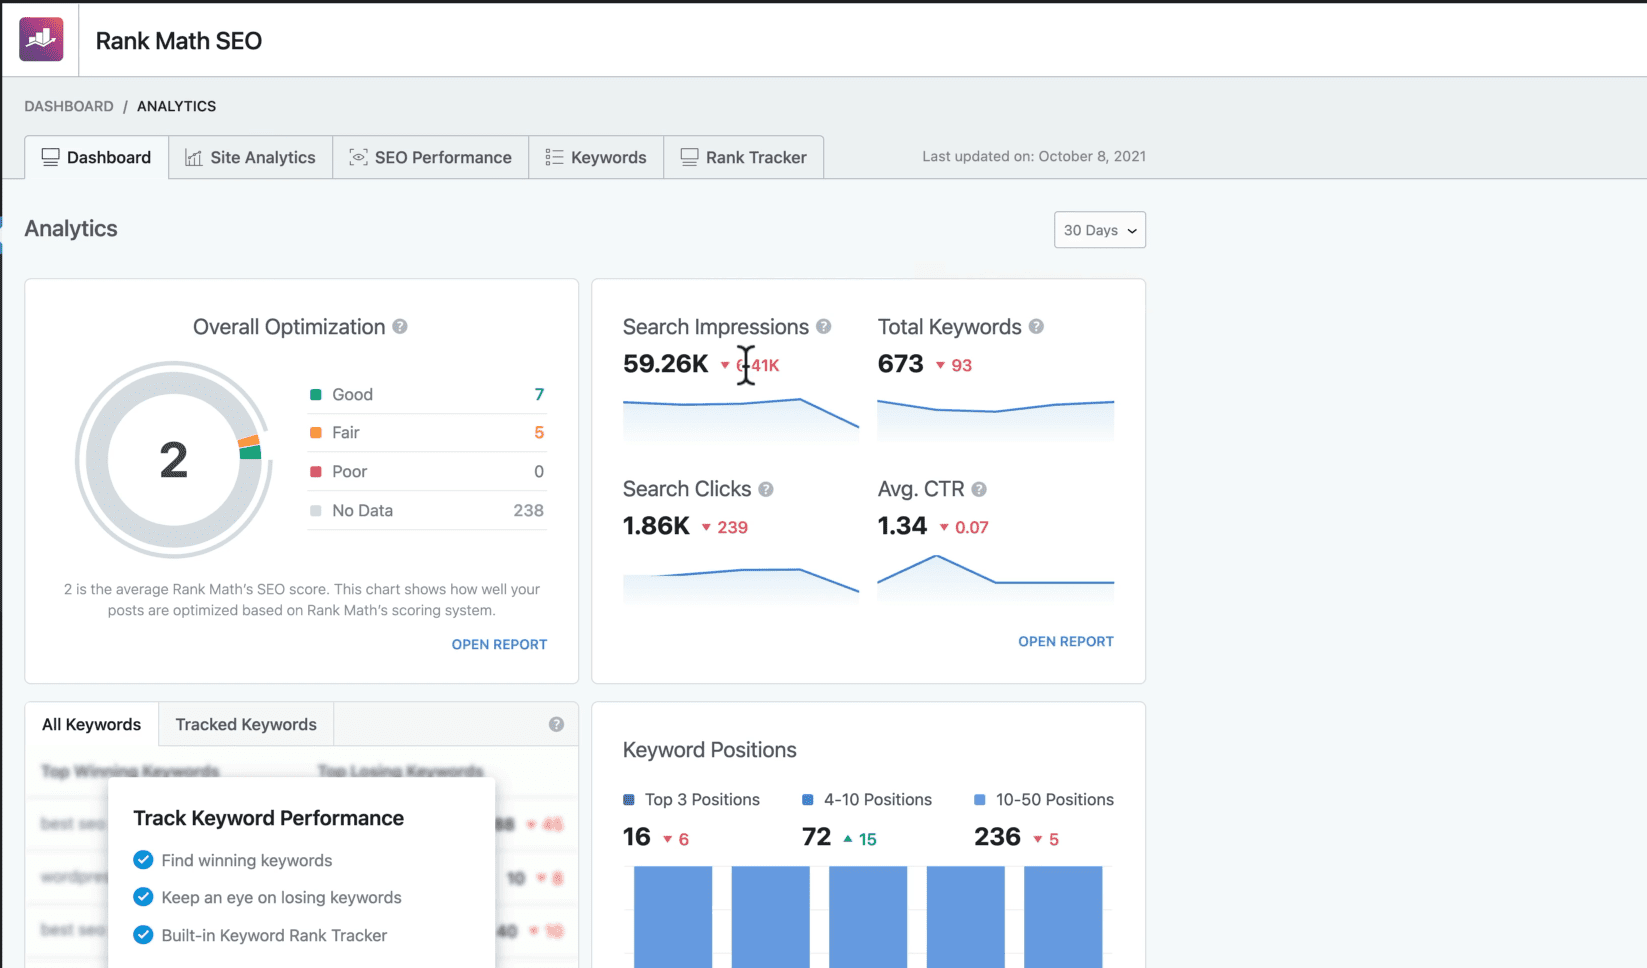Click the Track Keyword Performance heading
1647x968 pixels.
click(x=268, y=818)
